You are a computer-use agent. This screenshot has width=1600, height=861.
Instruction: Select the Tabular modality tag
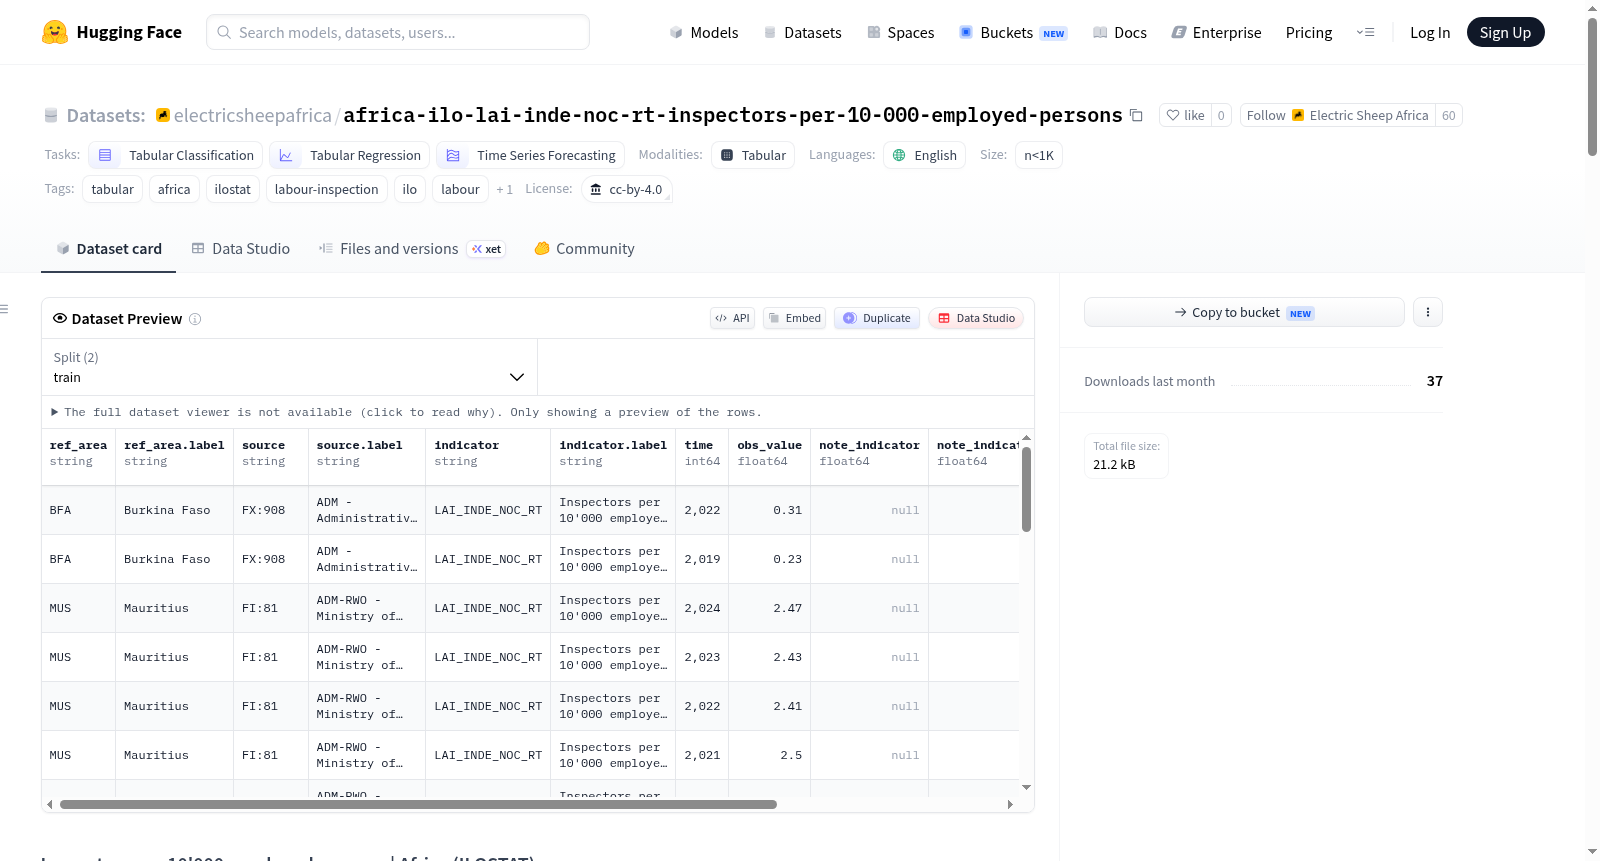(x=754, y=155)
